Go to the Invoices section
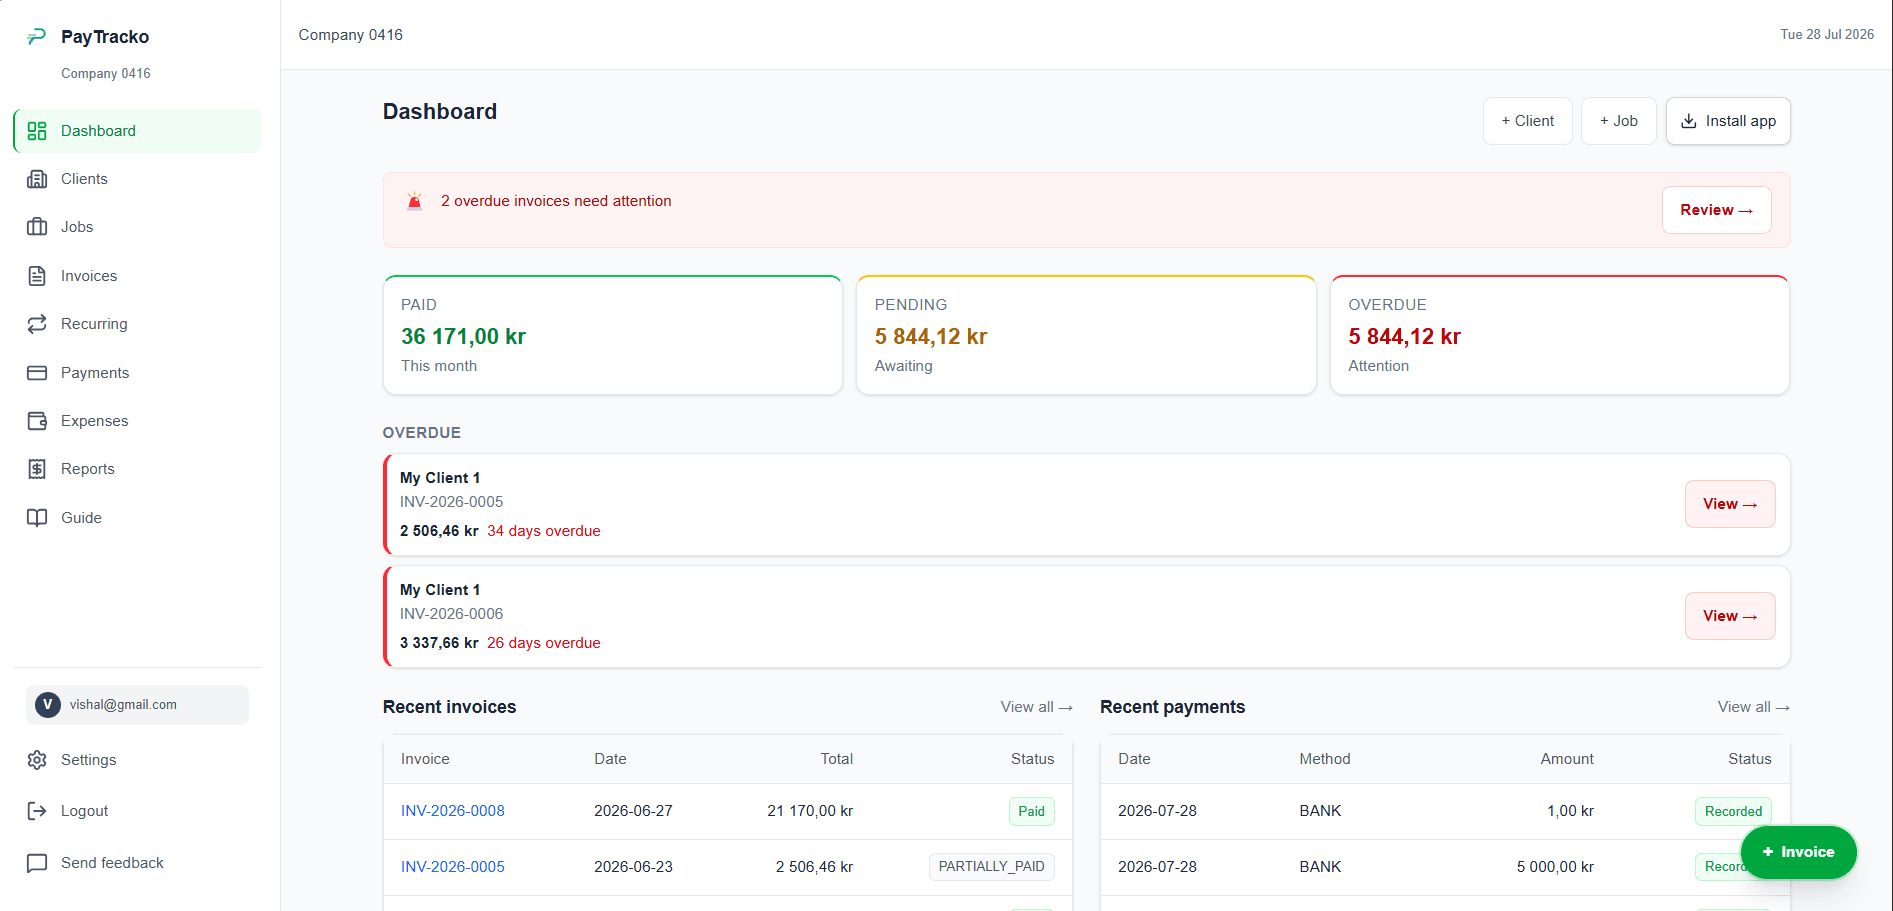 (x=137, y=276)
